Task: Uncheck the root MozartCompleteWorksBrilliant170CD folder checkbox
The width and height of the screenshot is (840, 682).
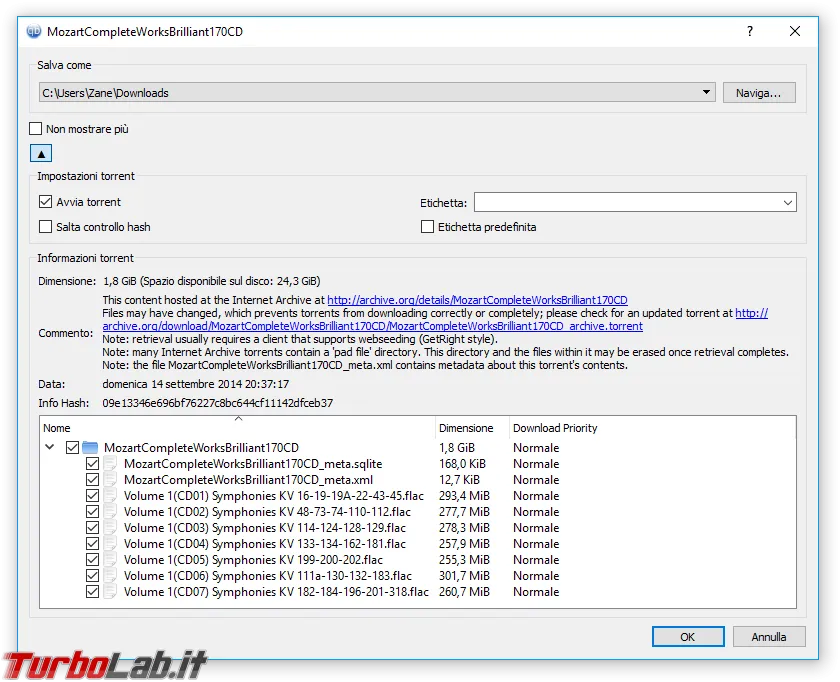Action: [72, 447]
